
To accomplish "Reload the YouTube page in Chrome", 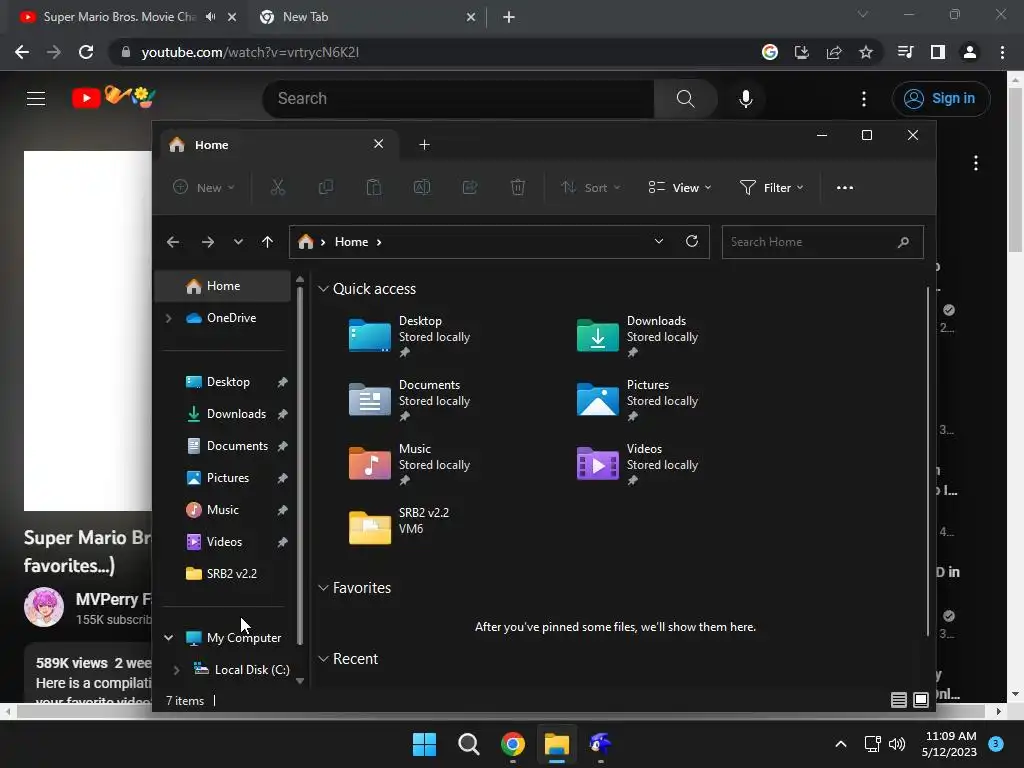I will coord(86,52).
